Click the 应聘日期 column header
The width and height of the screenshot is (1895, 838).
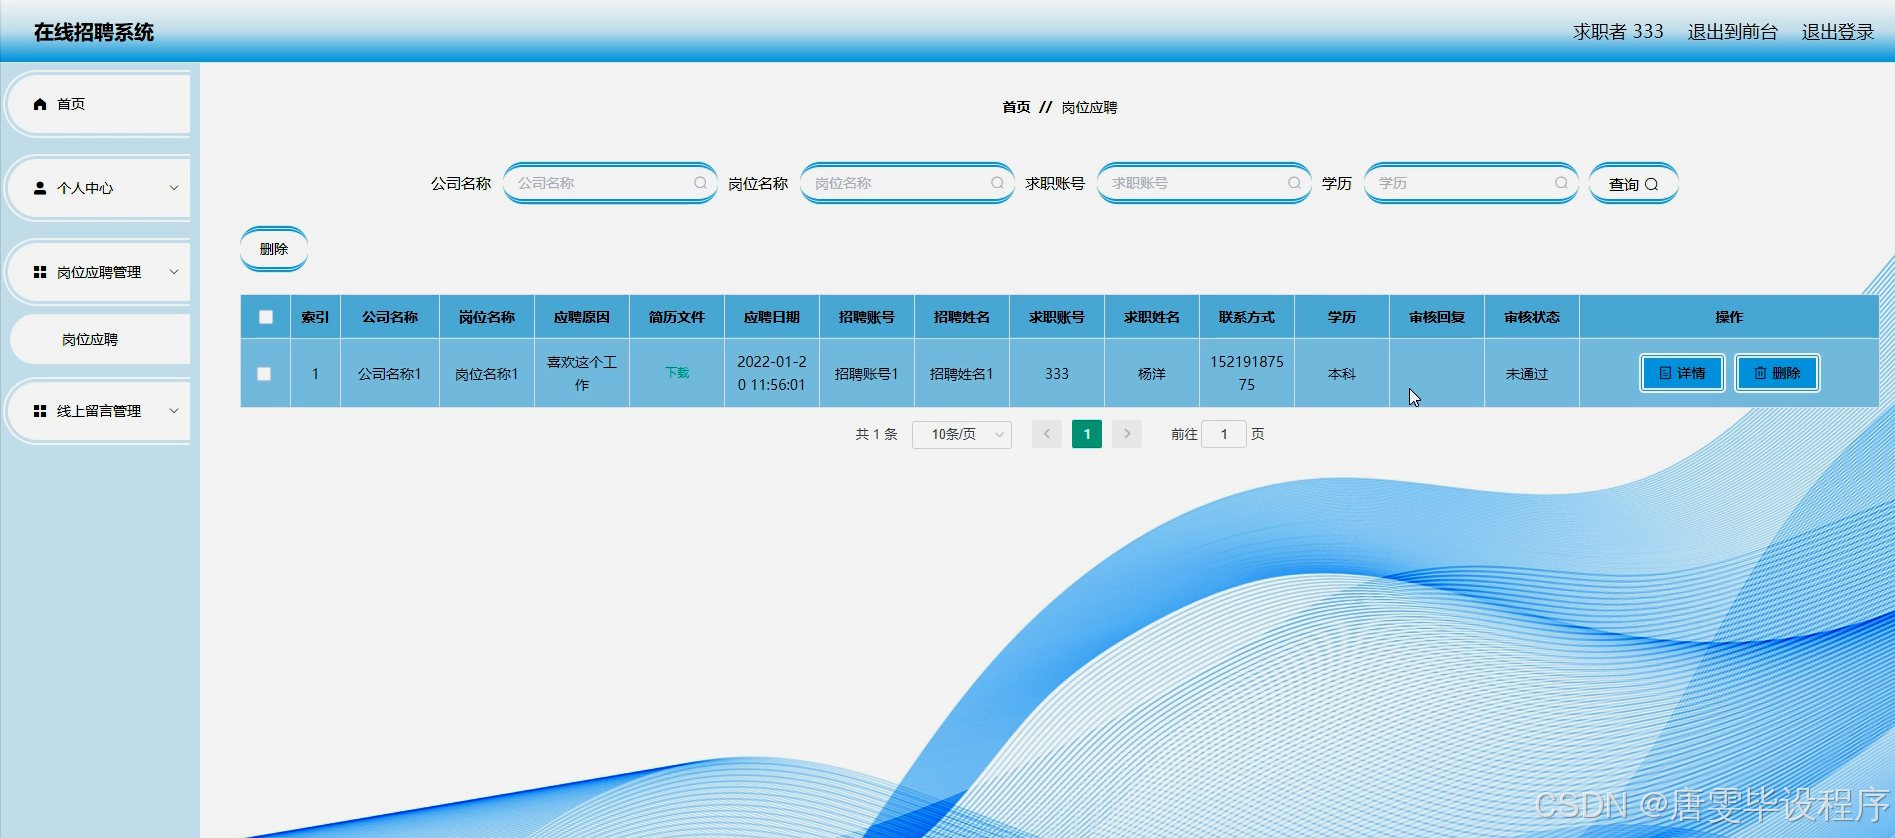tap(772, 317)
